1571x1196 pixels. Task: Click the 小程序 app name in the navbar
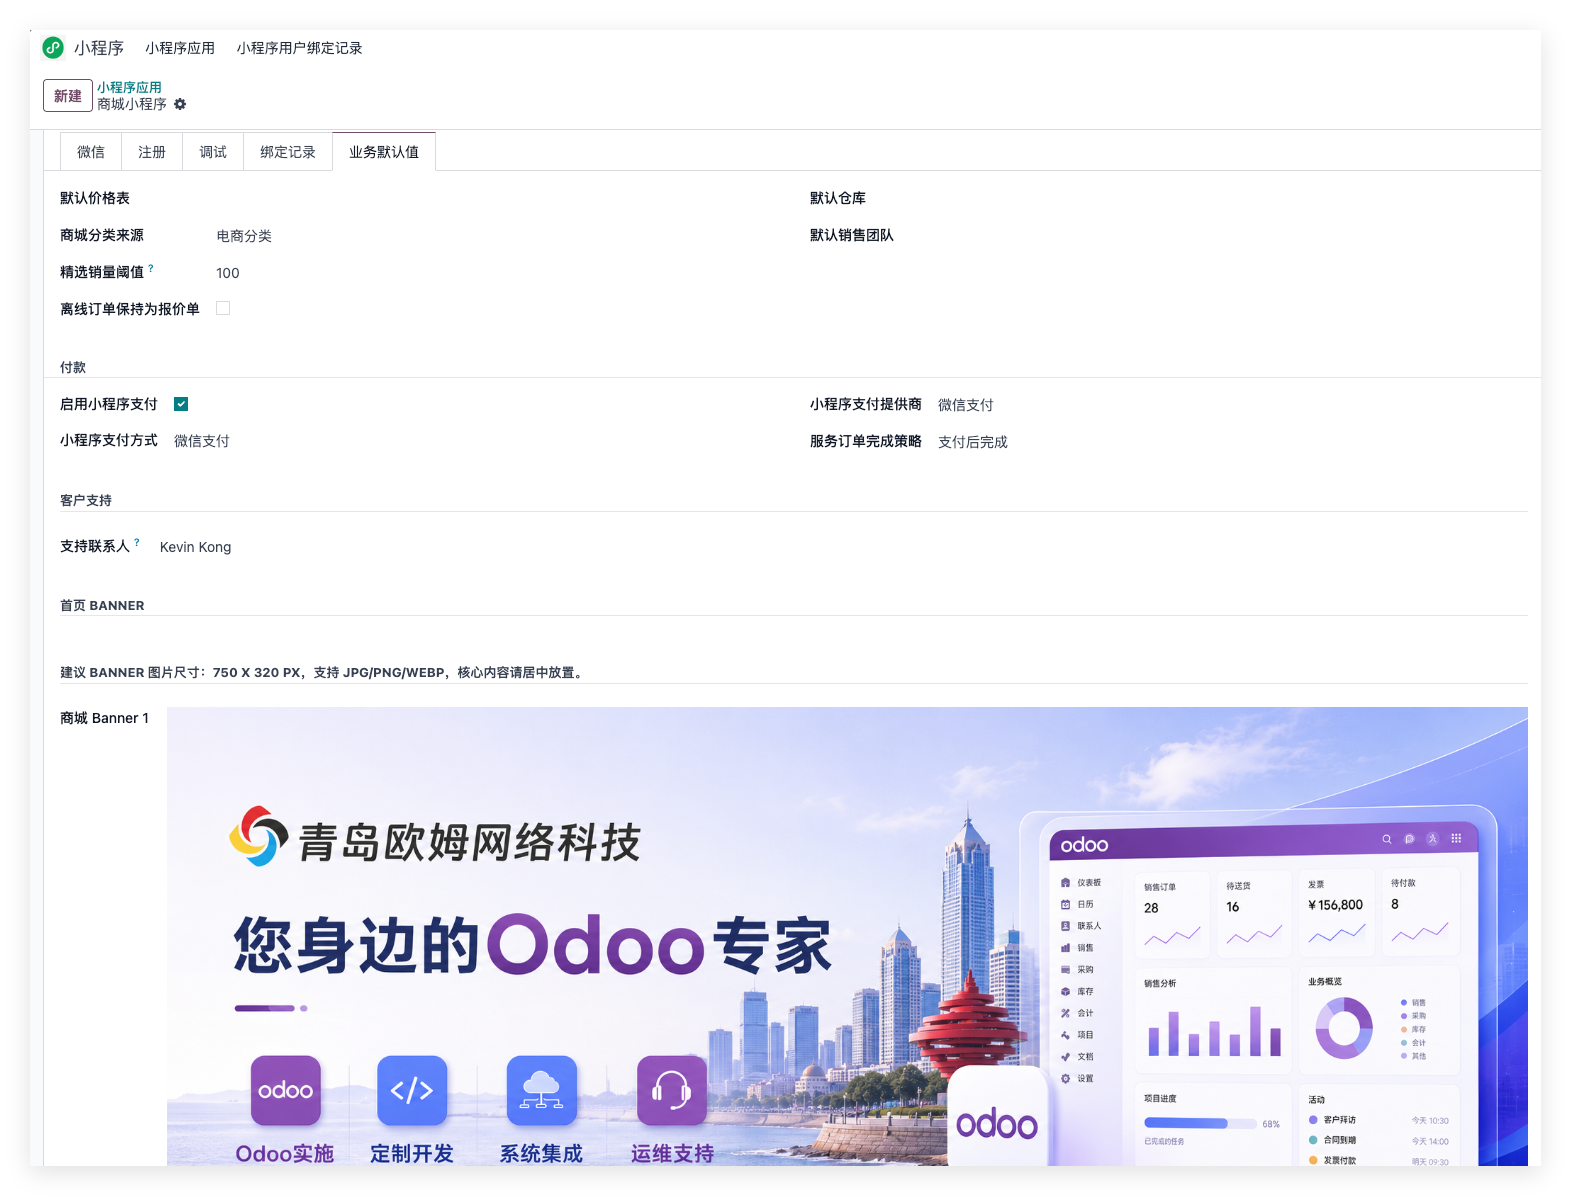[x=99, y=48]
